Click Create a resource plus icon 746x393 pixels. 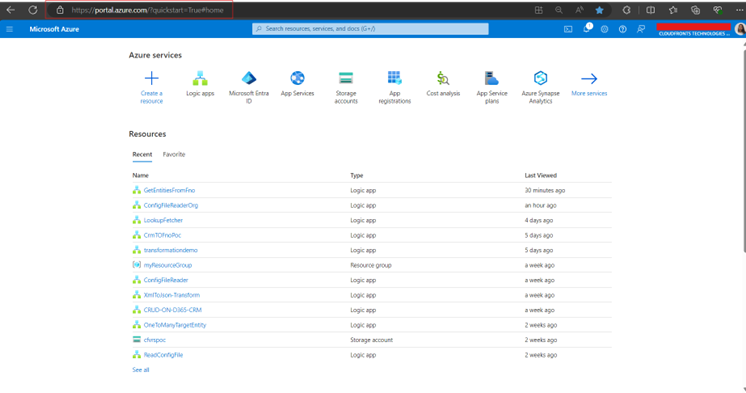point(151,78)
